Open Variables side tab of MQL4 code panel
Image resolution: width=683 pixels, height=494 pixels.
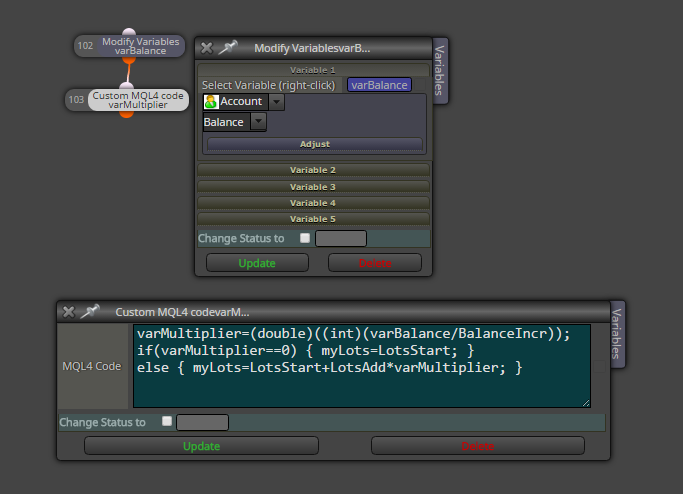point(617,334)
